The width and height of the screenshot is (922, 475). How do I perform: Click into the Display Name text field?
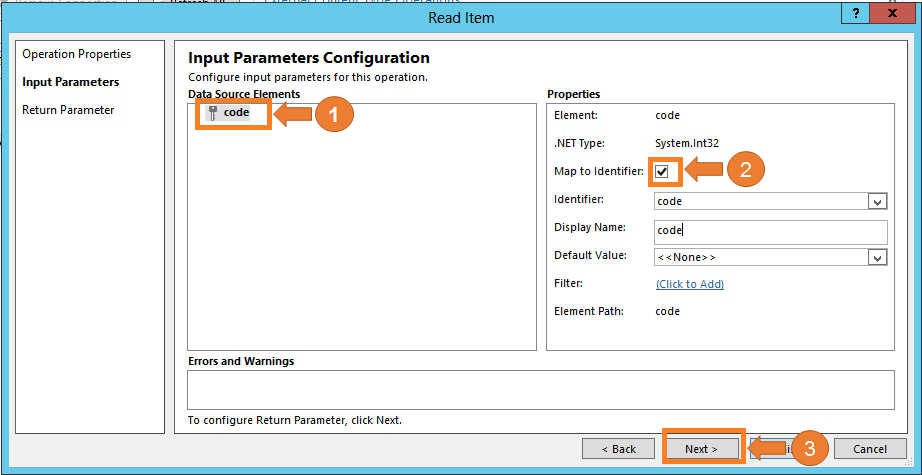pos(770,231)
